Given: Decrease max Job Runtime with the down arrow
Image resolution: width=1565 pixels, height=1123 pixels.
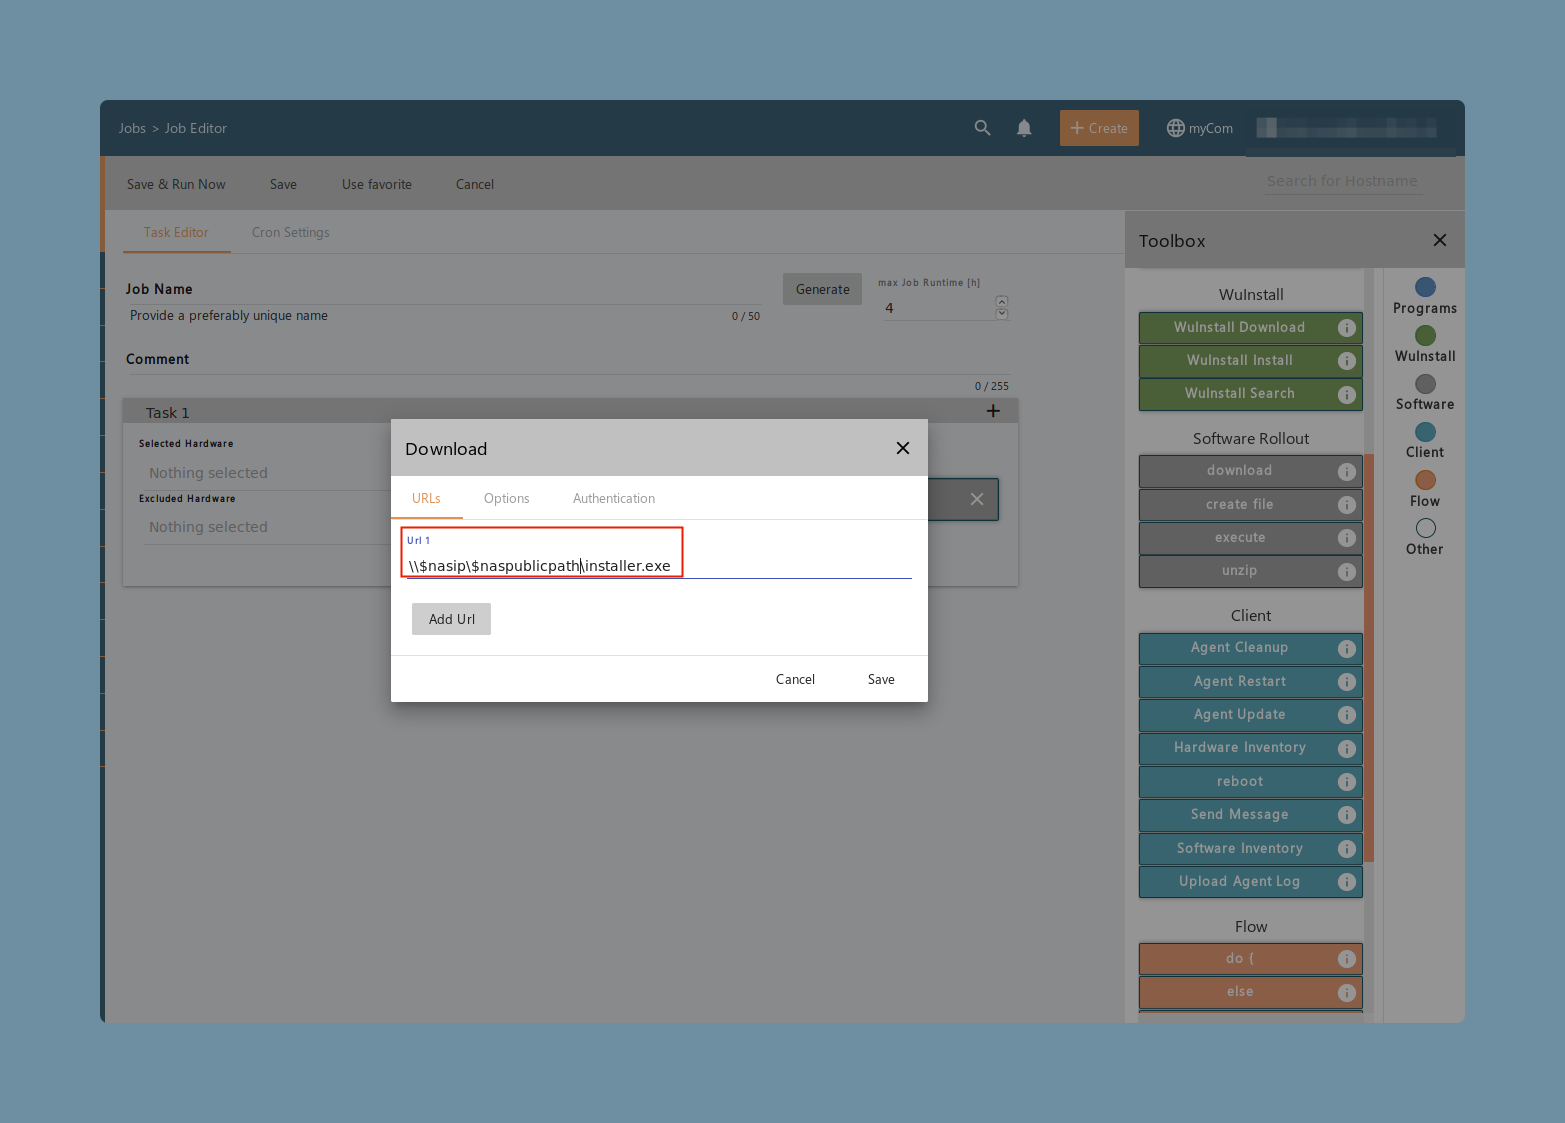Looking at the screenshot, I should coord(1002,314).
